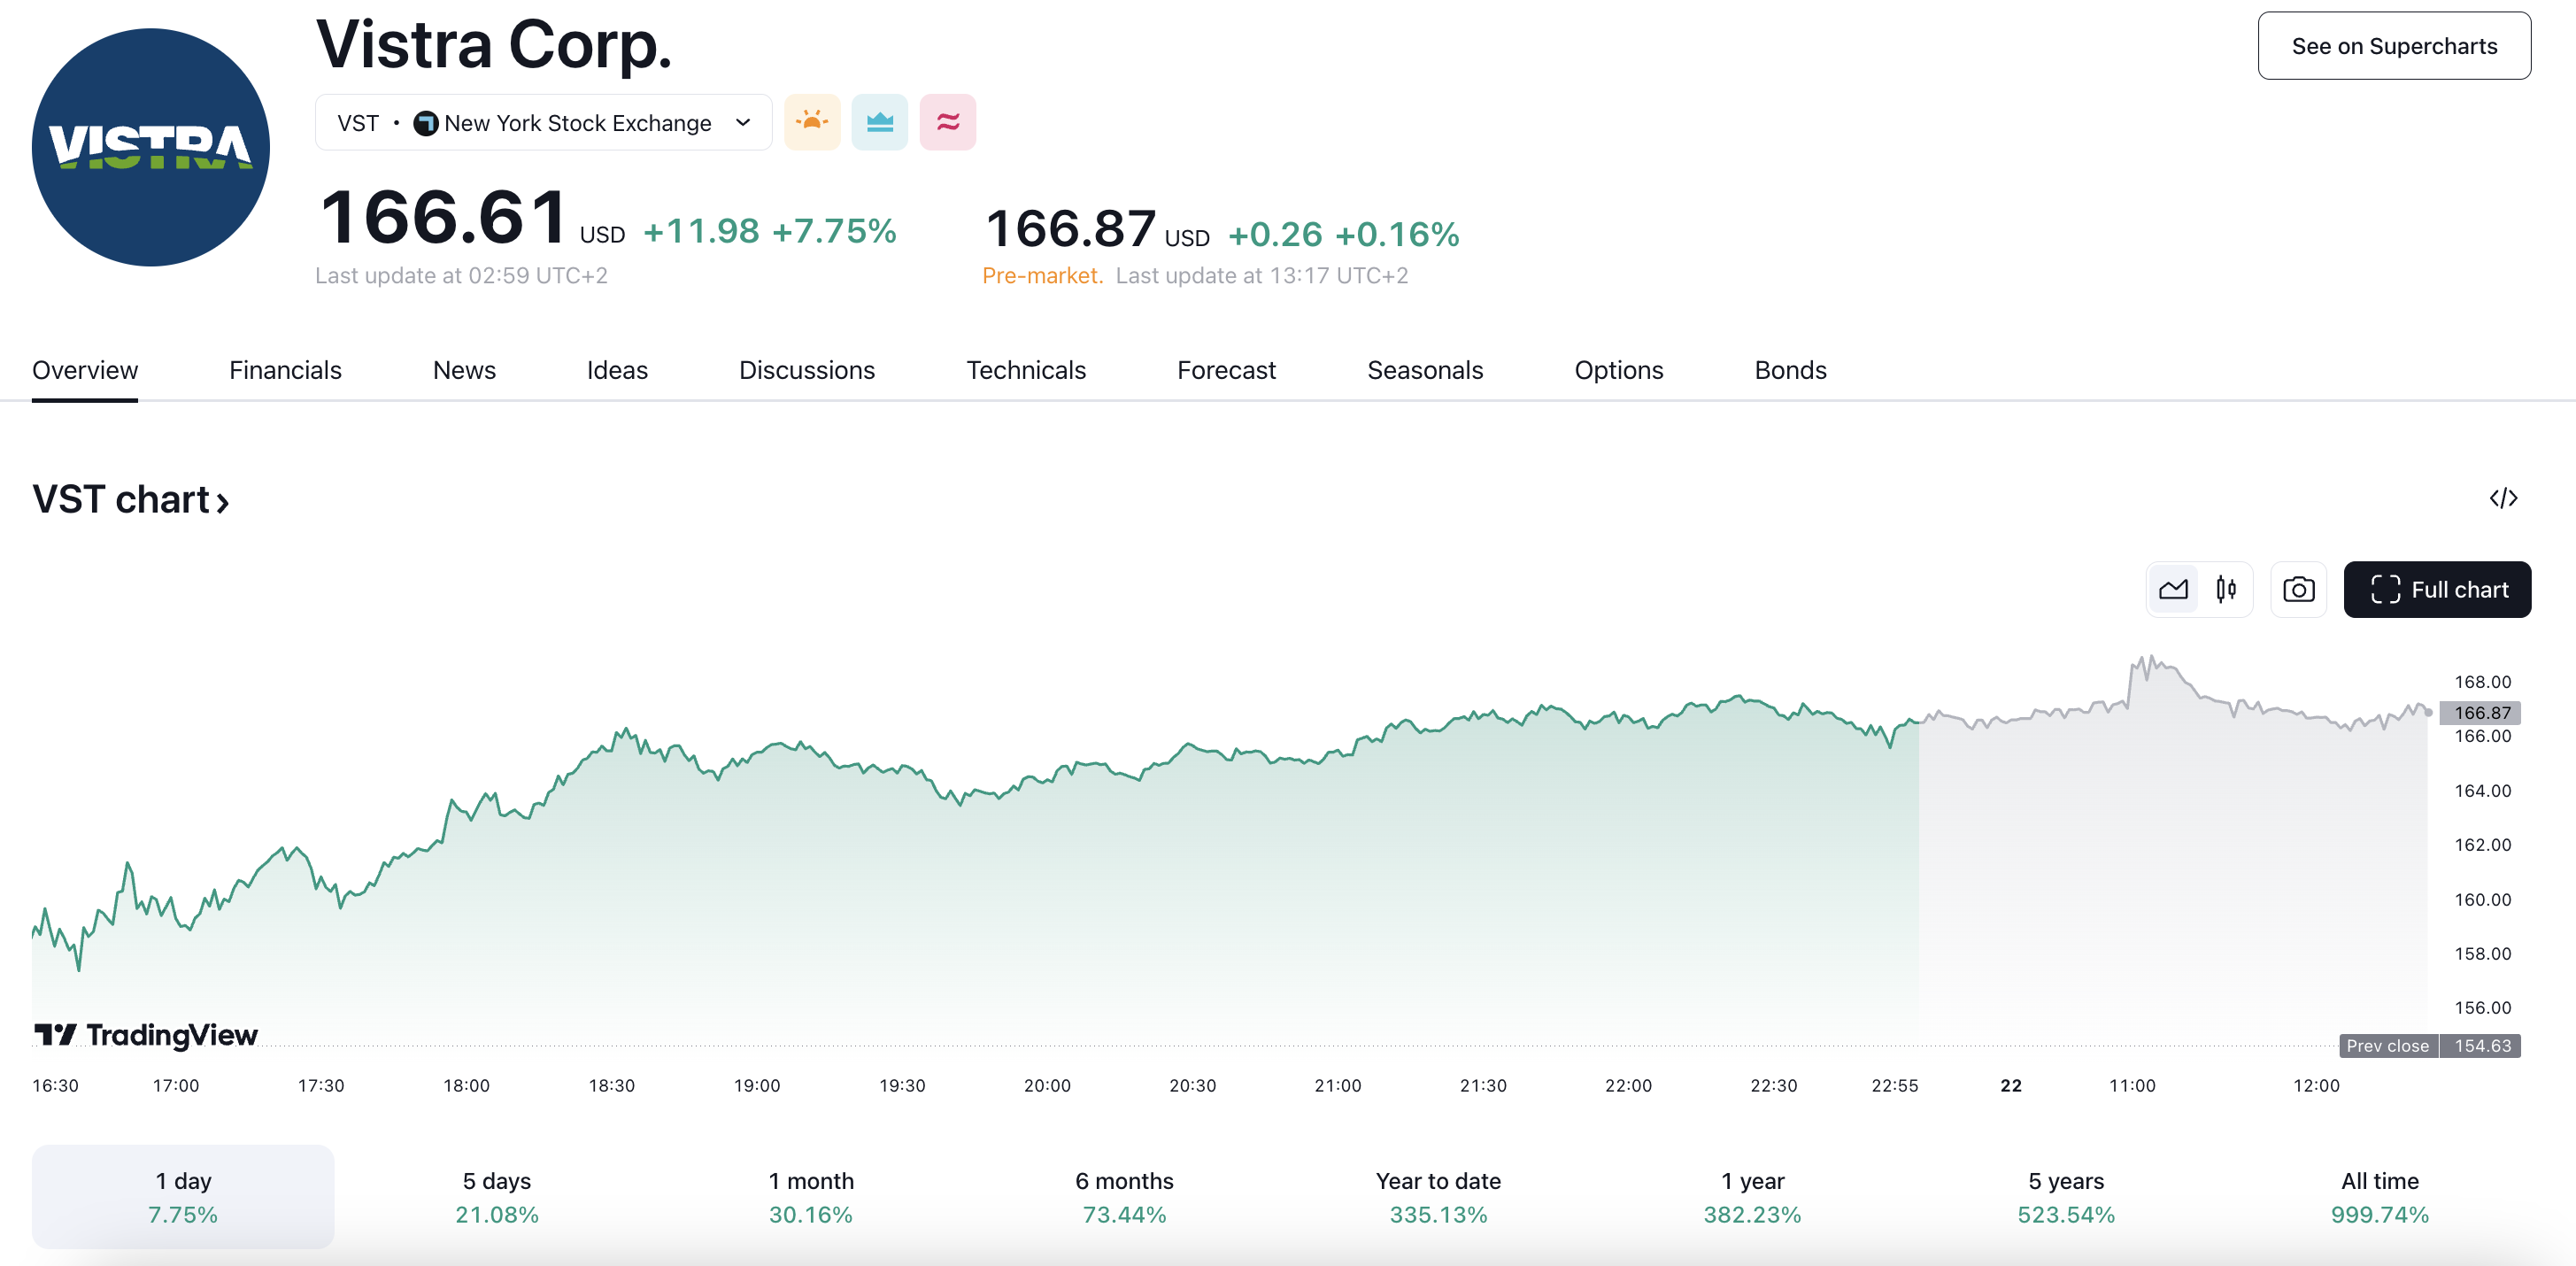The width and height of the screenshot is (2576, 1266).
Task: Click the Vistra company logo
Action: pyautogui.click(x=151, y=147)
